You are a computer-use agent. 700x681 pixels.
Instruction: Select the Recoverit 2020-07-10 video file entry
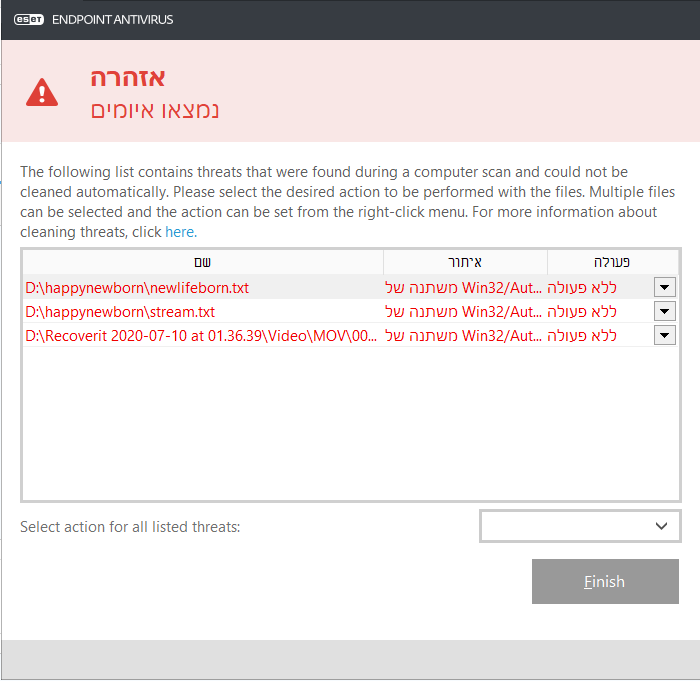coord(201,335)
